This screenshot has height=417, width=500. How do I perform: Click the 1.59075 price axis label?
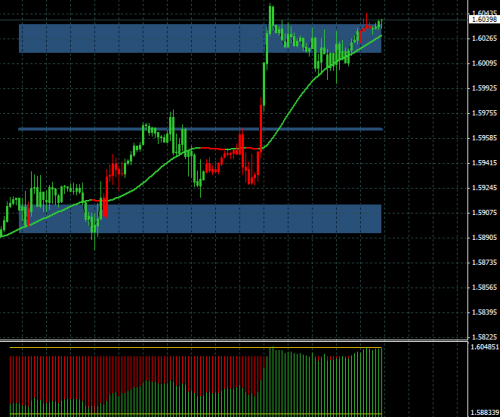[x=484, y=213]
